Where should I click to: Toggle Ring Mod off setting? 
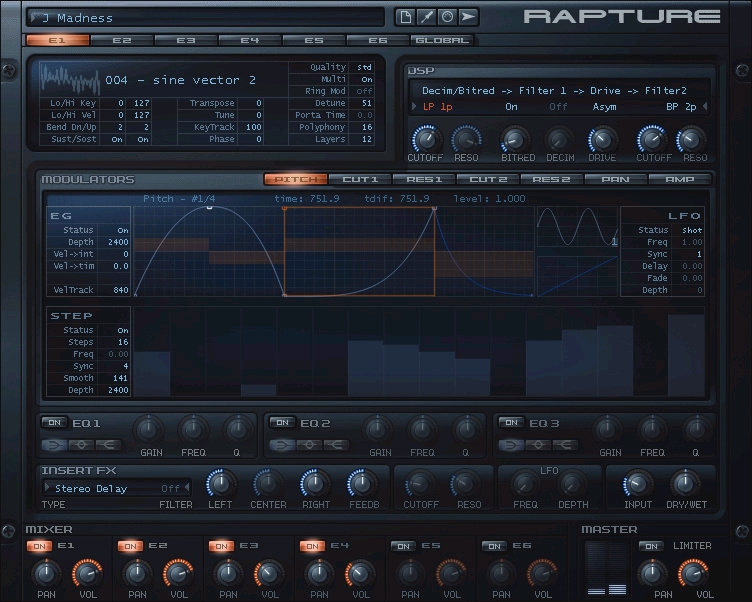364,91
